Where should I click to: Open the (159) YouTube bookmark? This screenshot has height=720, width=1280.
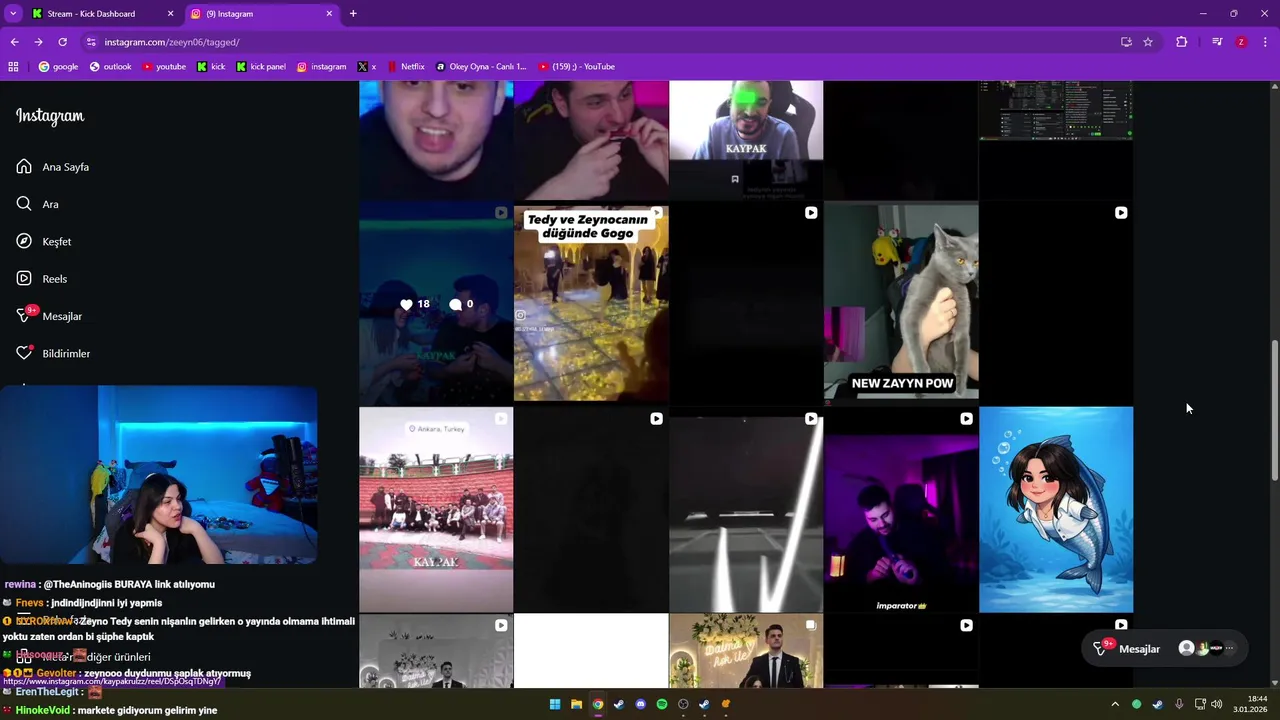(x=576, y=67)
